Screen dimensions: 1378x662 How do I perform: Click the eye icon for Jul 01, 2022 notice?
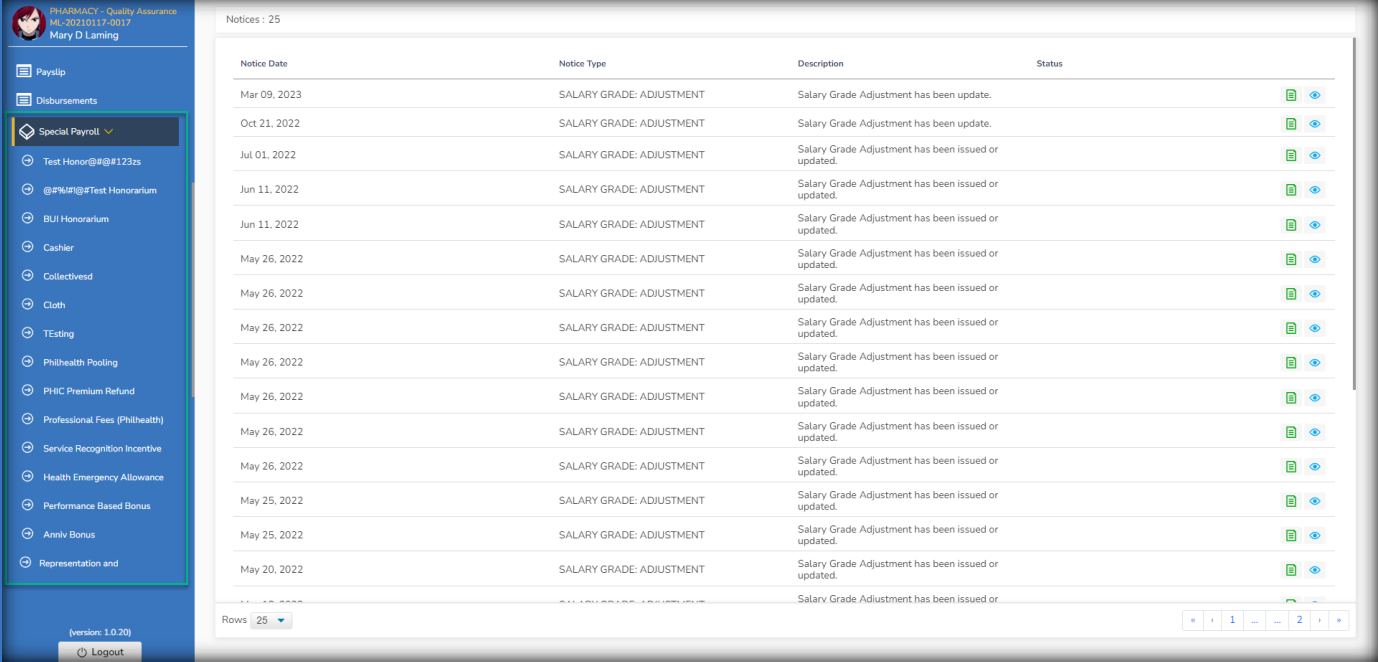point(1315,155)
